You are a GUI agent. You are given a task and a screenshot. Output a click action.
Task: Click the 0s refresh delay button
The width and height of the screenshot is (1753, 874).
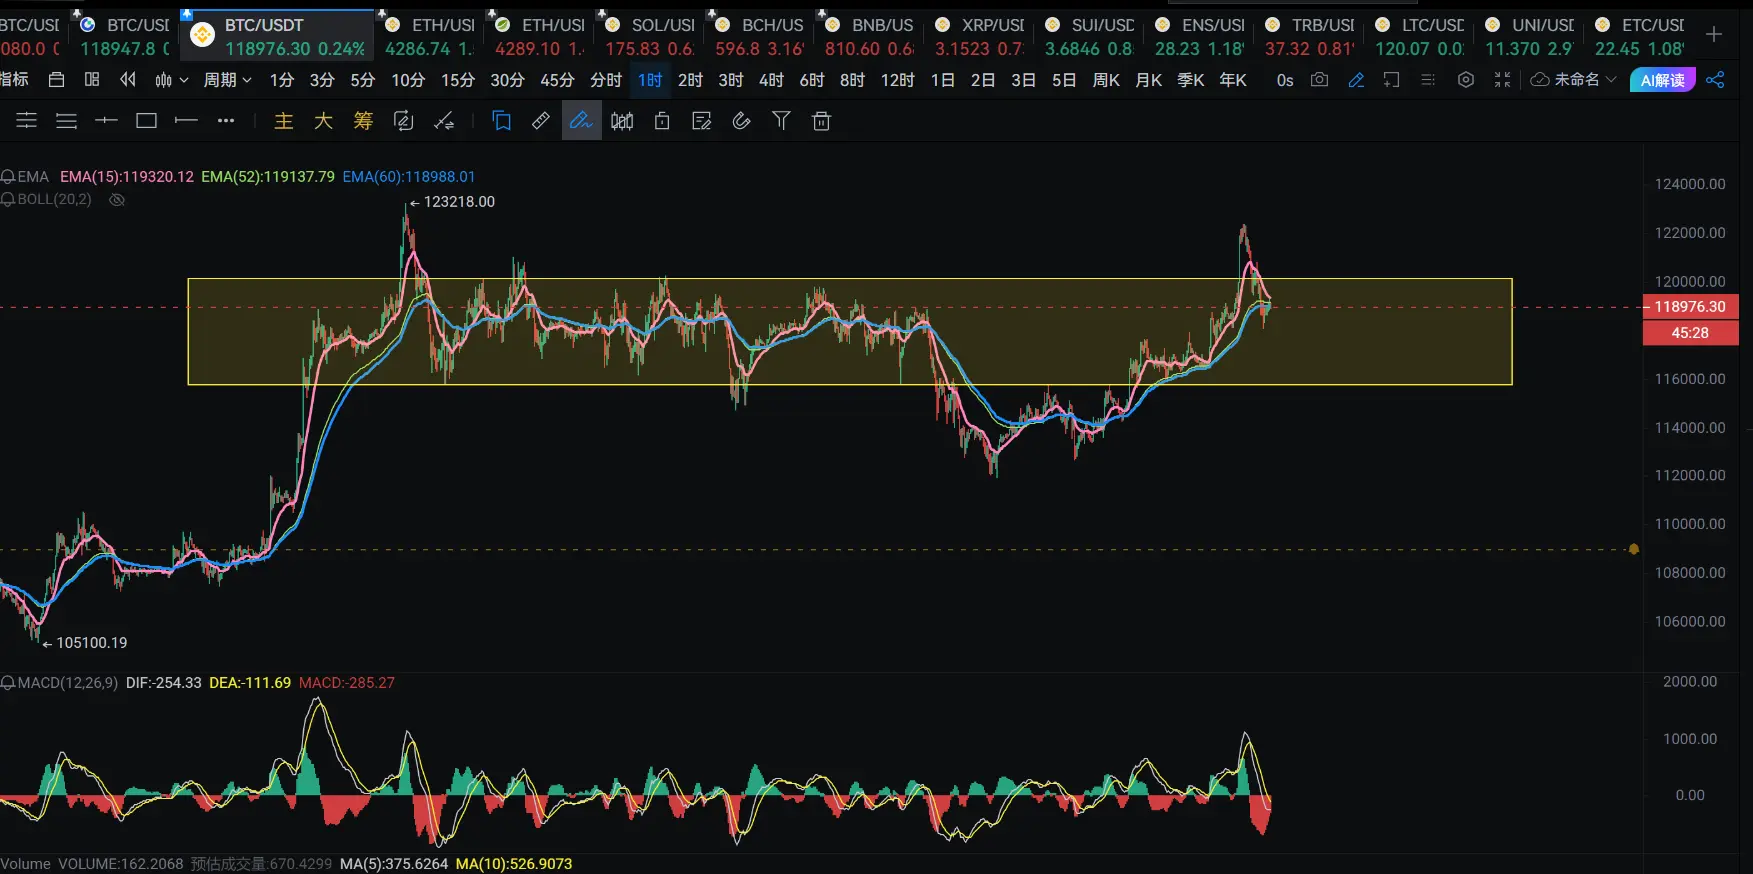[x=1285, y=80]
